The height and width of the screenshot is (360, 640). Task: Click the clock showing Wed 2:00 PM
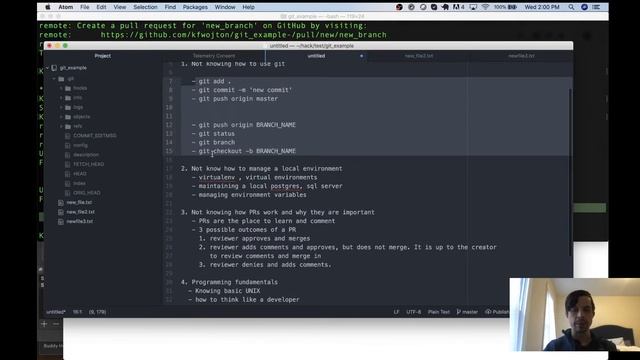542,7
